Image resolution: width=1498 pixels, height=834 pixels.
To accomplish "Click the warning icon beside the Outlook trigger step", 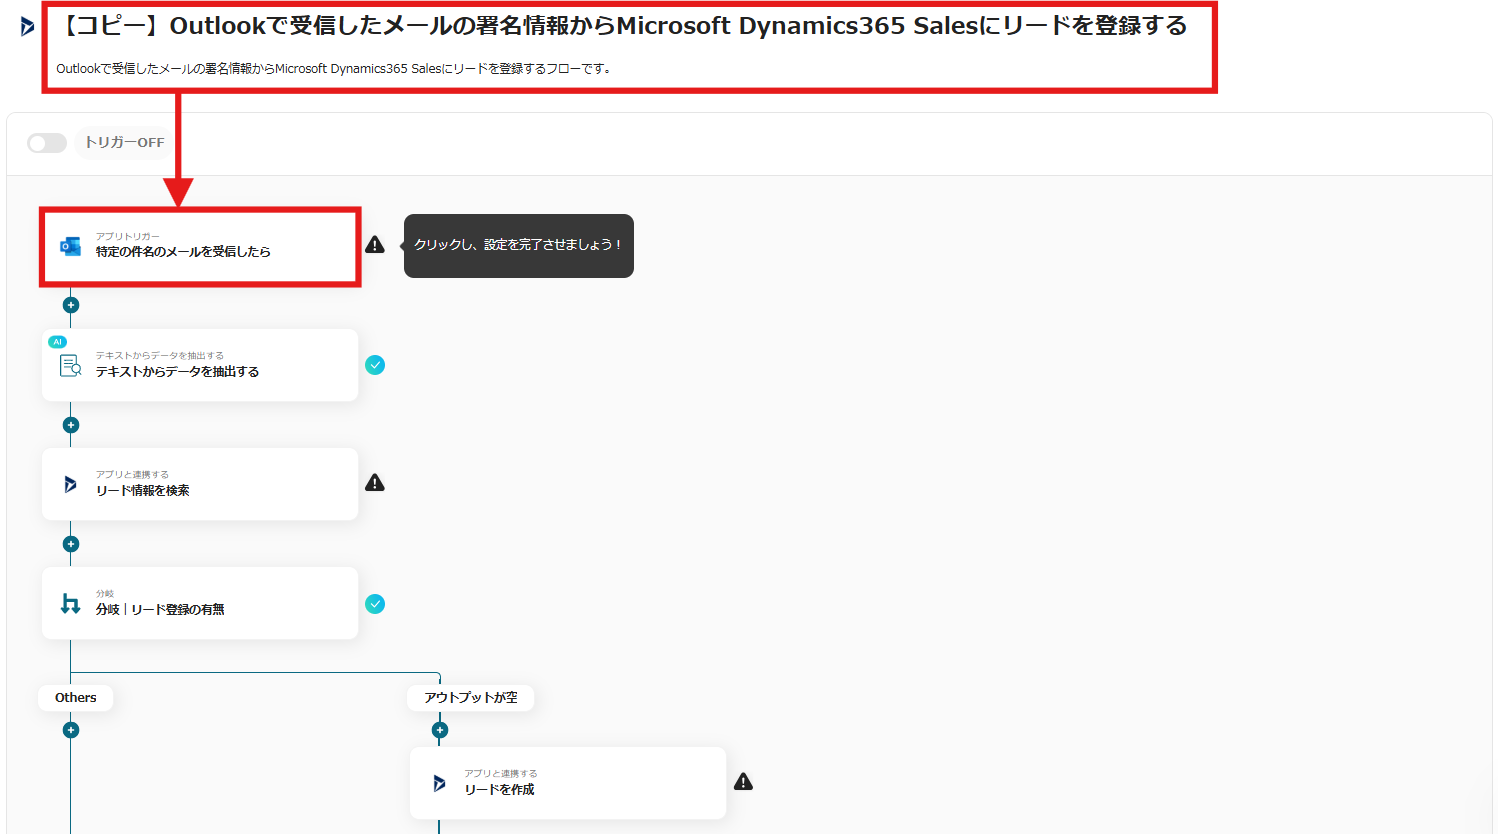I will 375,245.
